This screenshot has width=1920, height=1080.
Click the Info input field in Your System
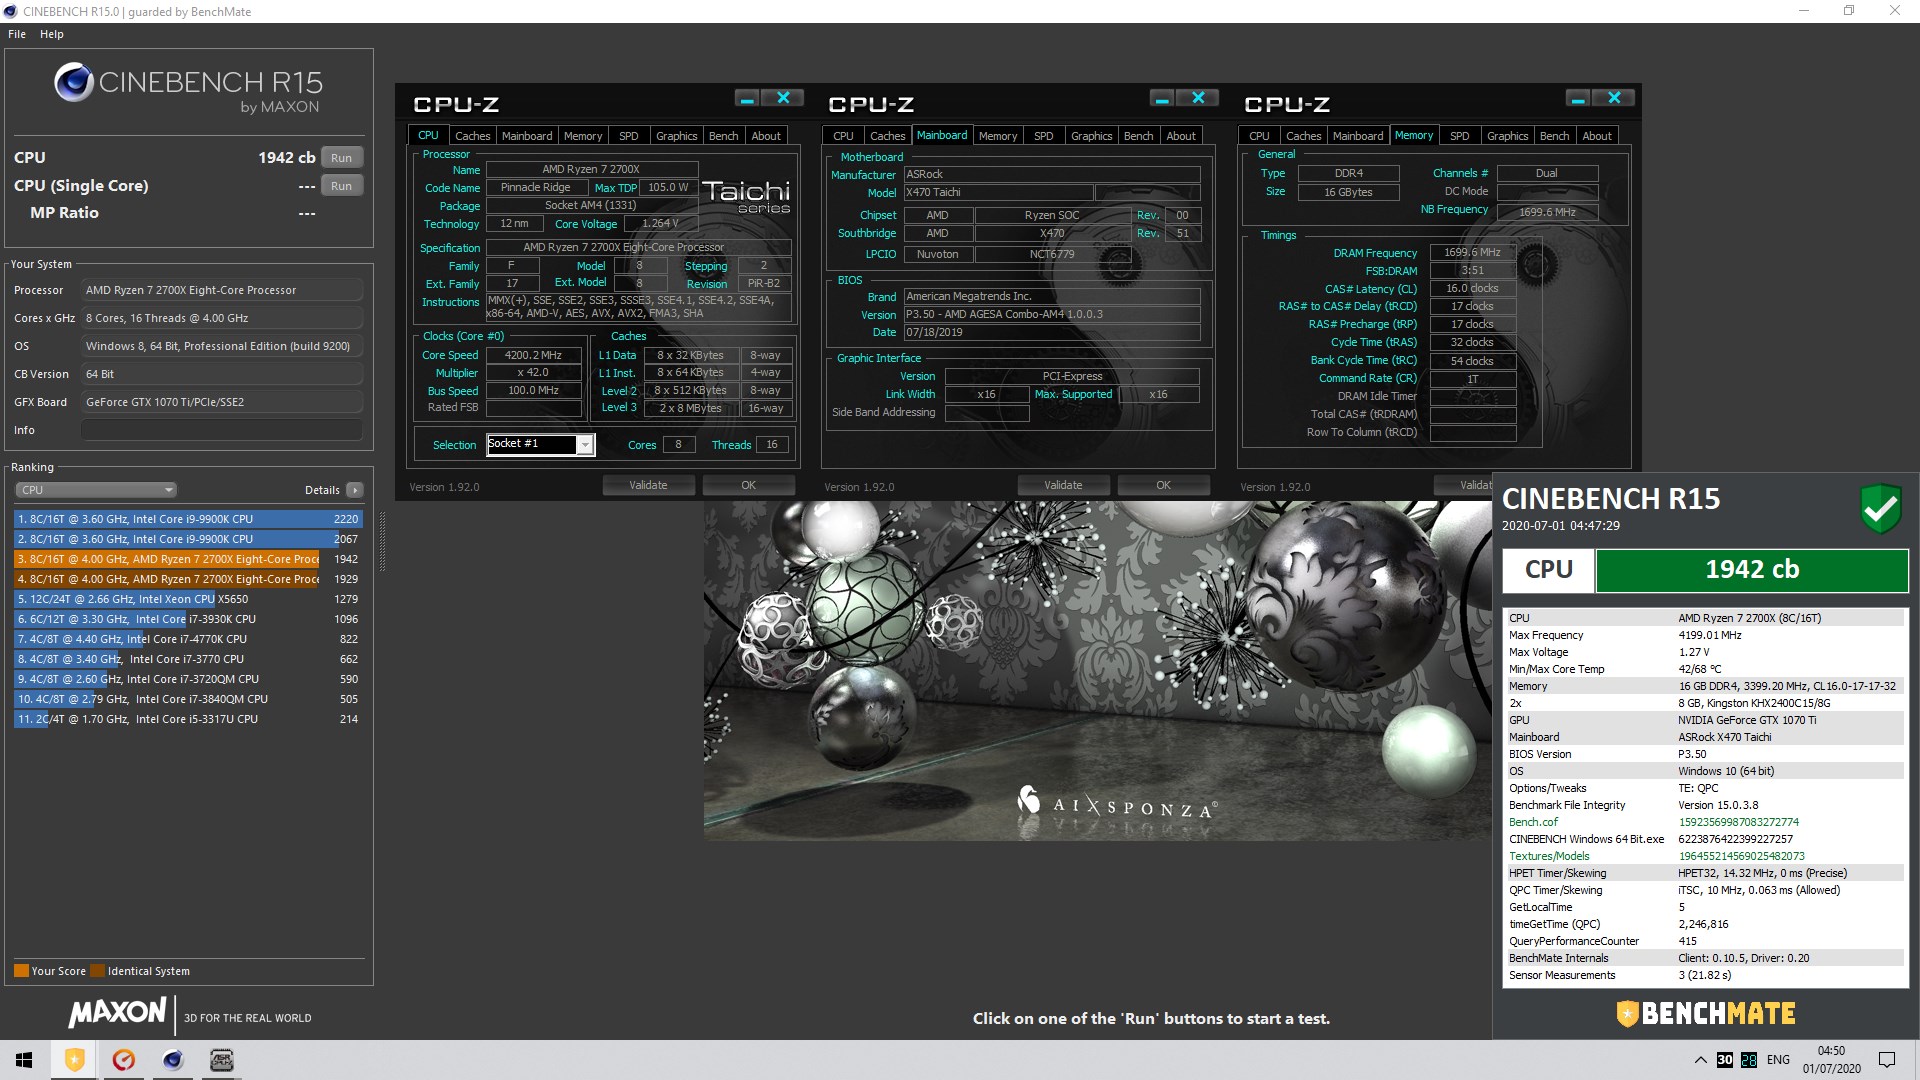(x=221, y=430)
